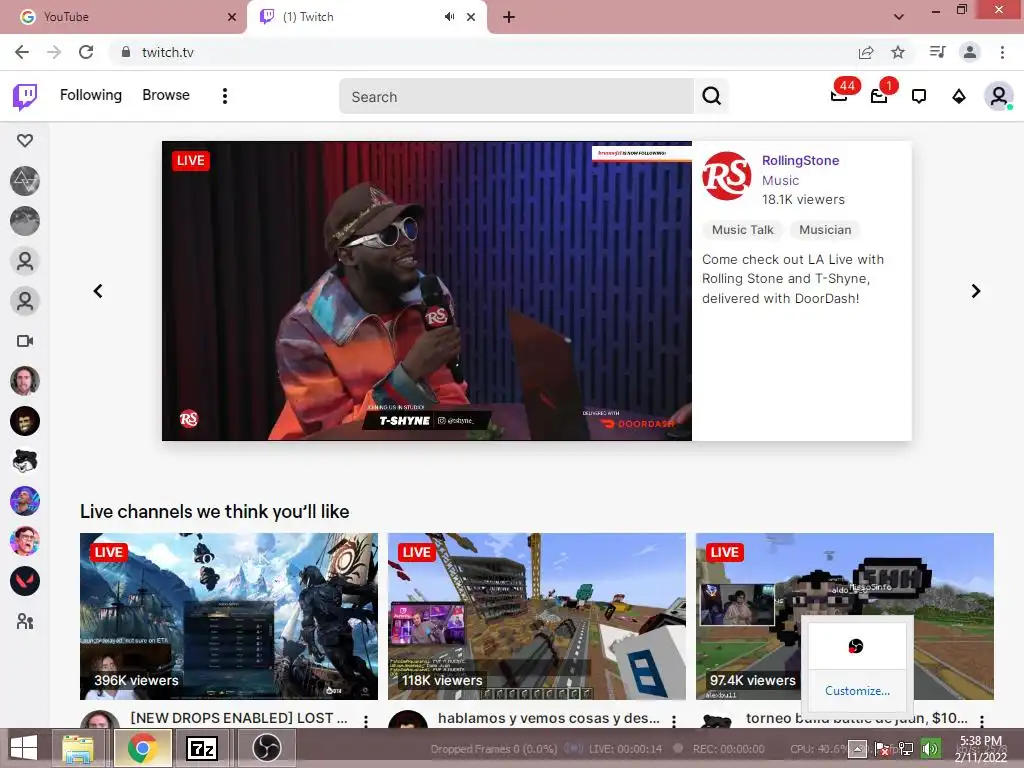
Task: Click the OBS icon in tray popup
Action: point(856,647)
